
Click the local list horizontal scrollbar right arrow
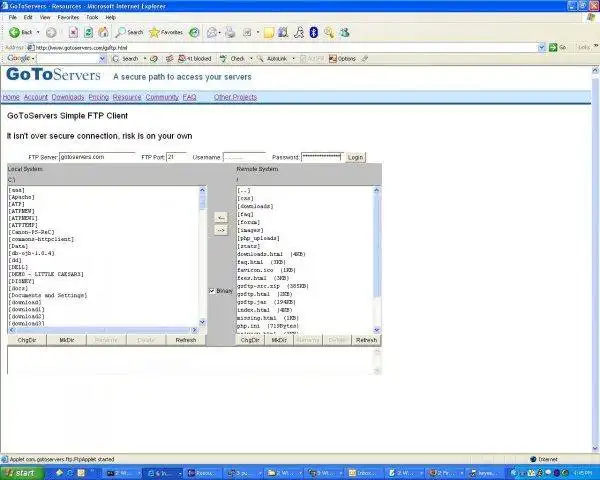click(x=195, y=330)
